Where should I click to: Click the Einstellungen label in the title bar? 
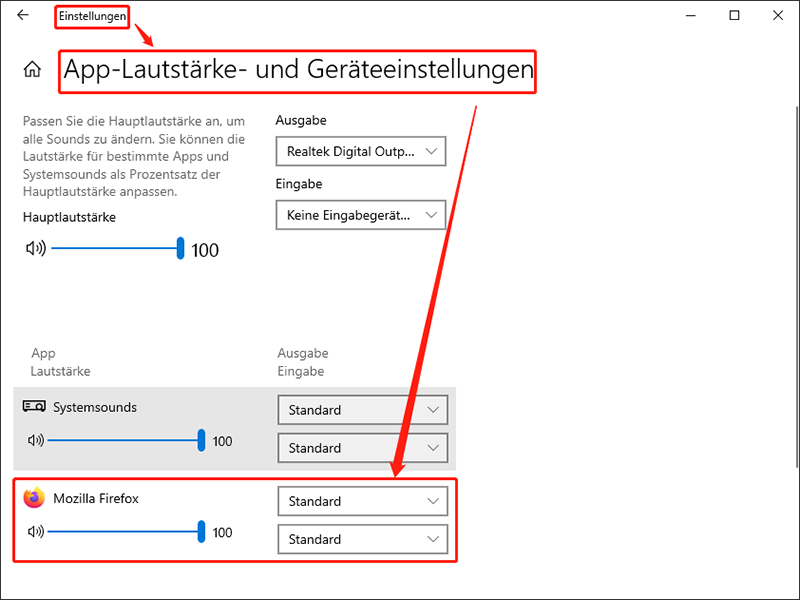[91, 16]
